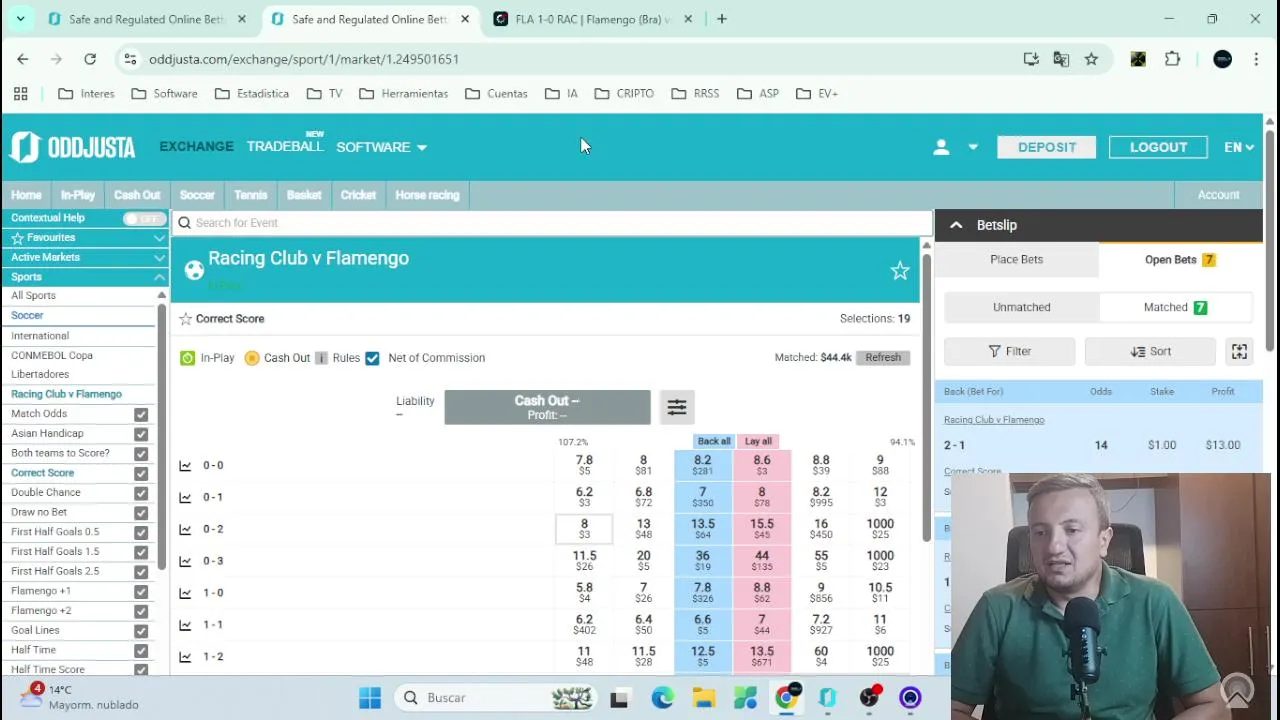Open the EN language dropdown

[1238, 147]
